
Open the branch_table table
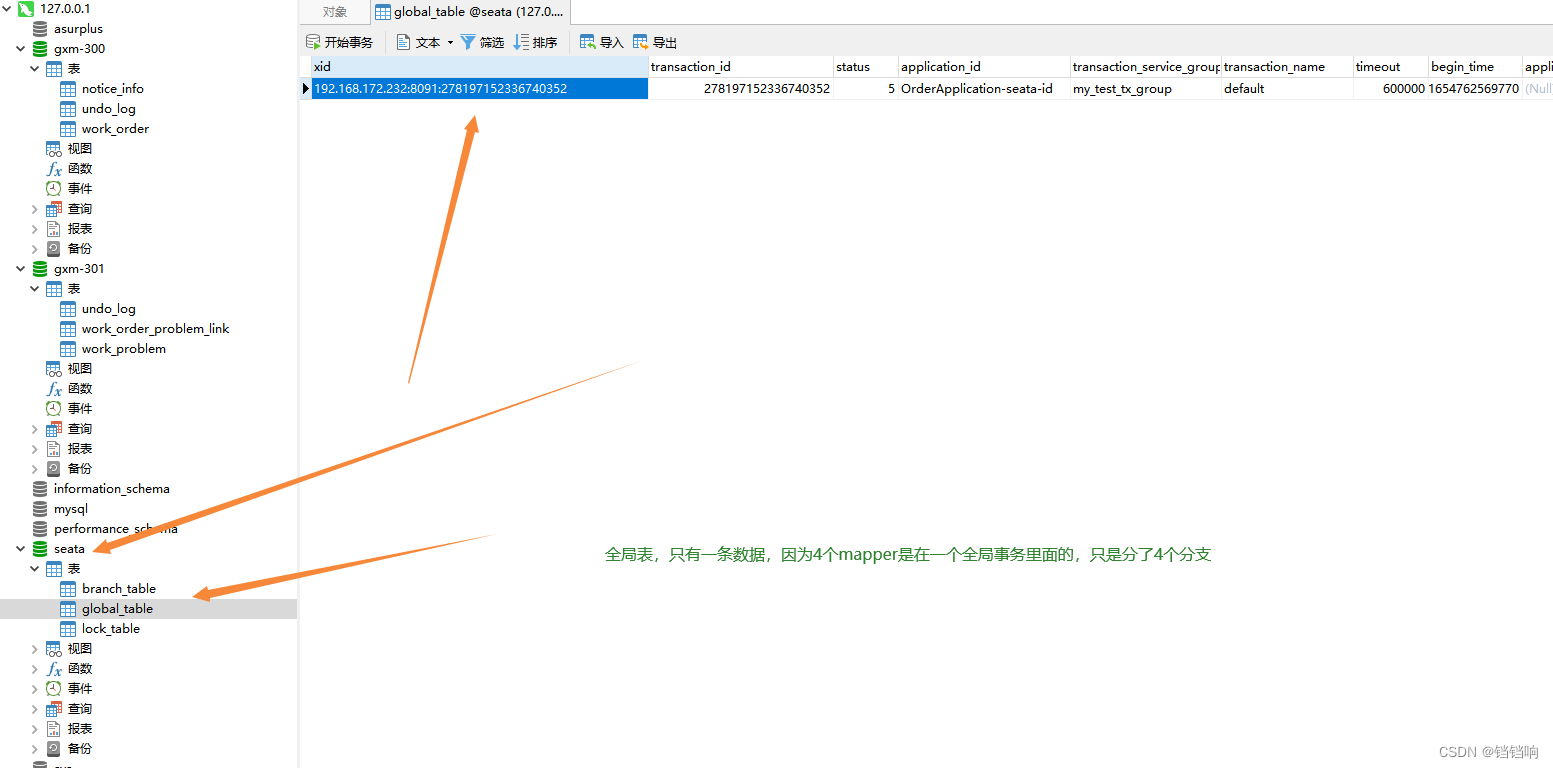pyautogui.click(x=118, y=588)
